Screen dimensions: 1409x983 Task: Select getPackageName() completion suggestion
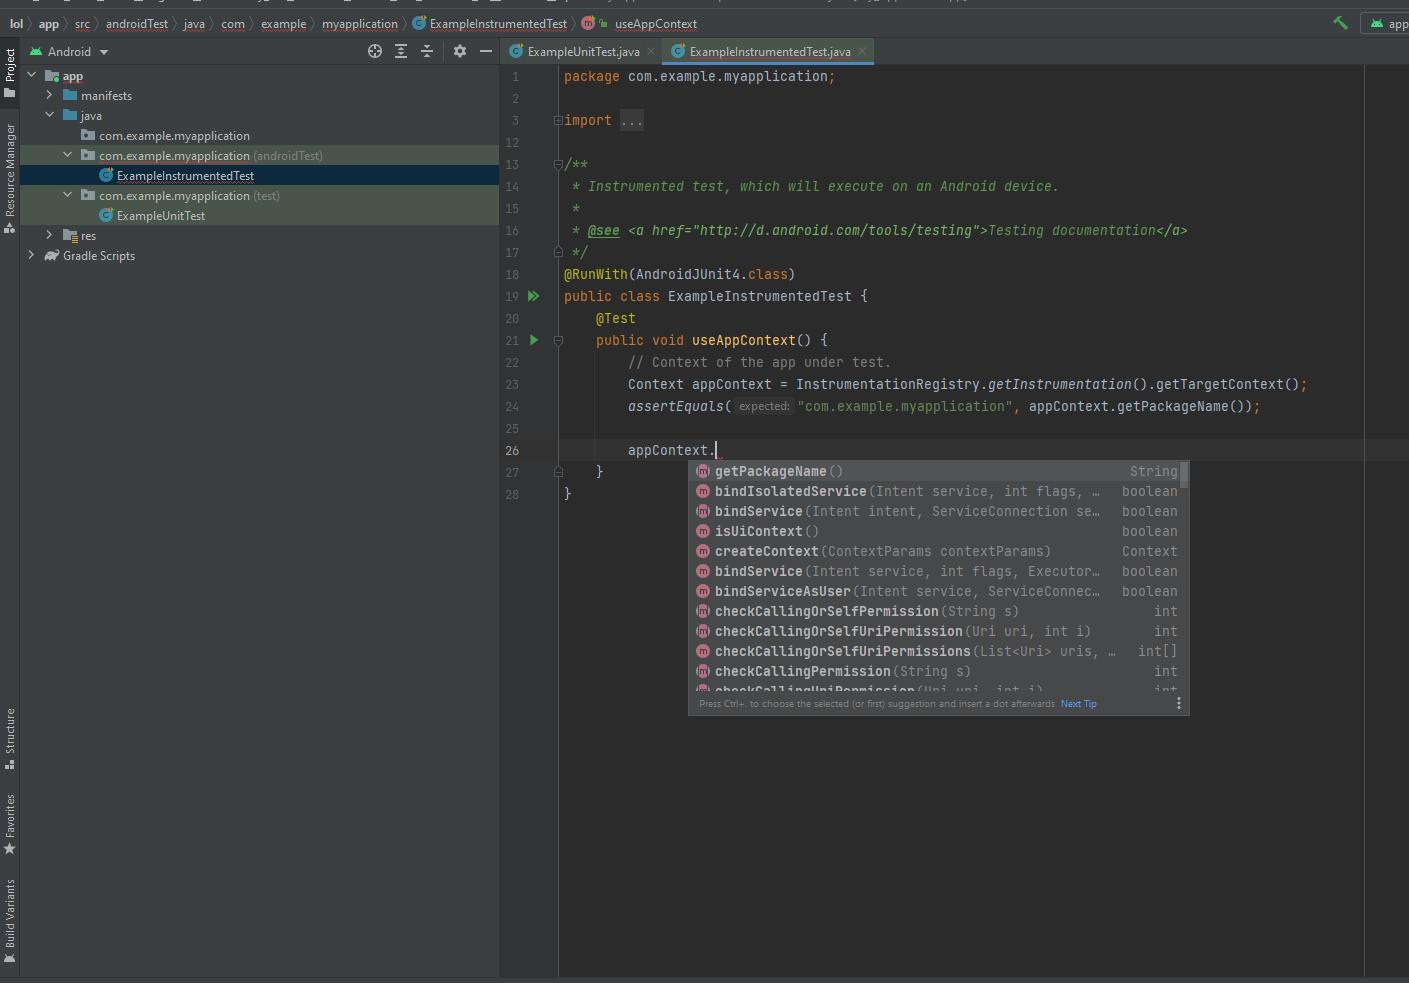tap(770, 471)
